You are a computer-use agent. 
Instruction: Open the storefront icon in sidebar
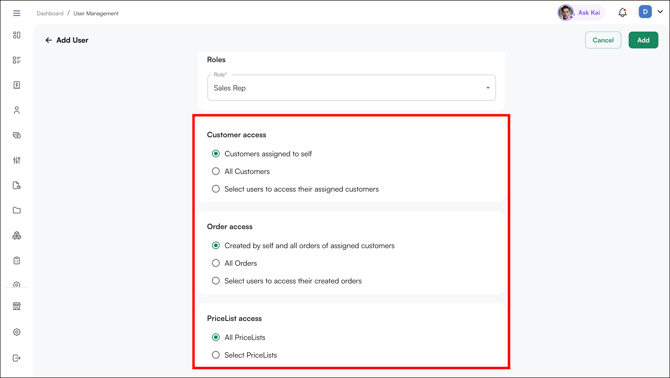tap(17, 306)
